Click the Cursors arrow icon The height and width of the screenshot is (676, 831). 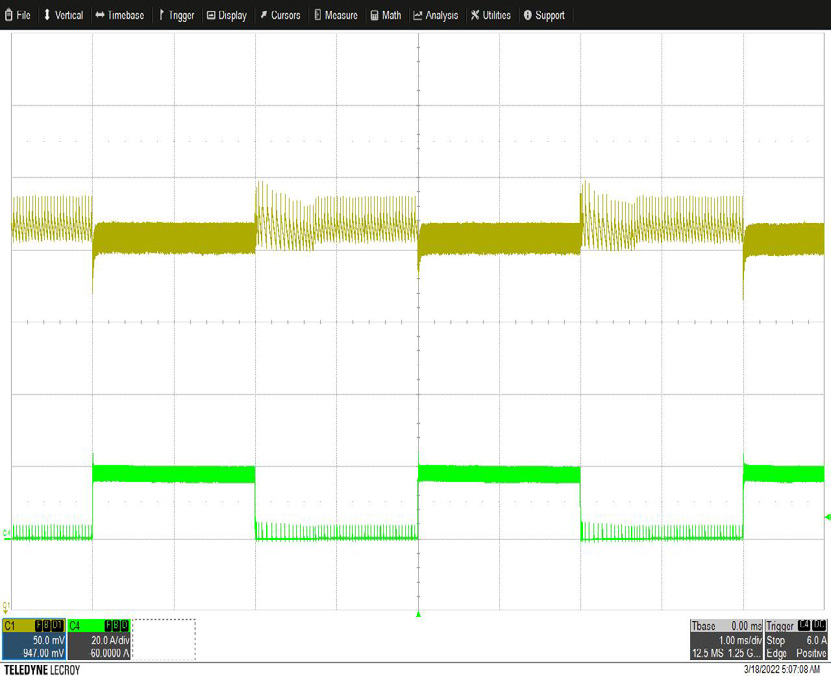click(x=263, y=15)
